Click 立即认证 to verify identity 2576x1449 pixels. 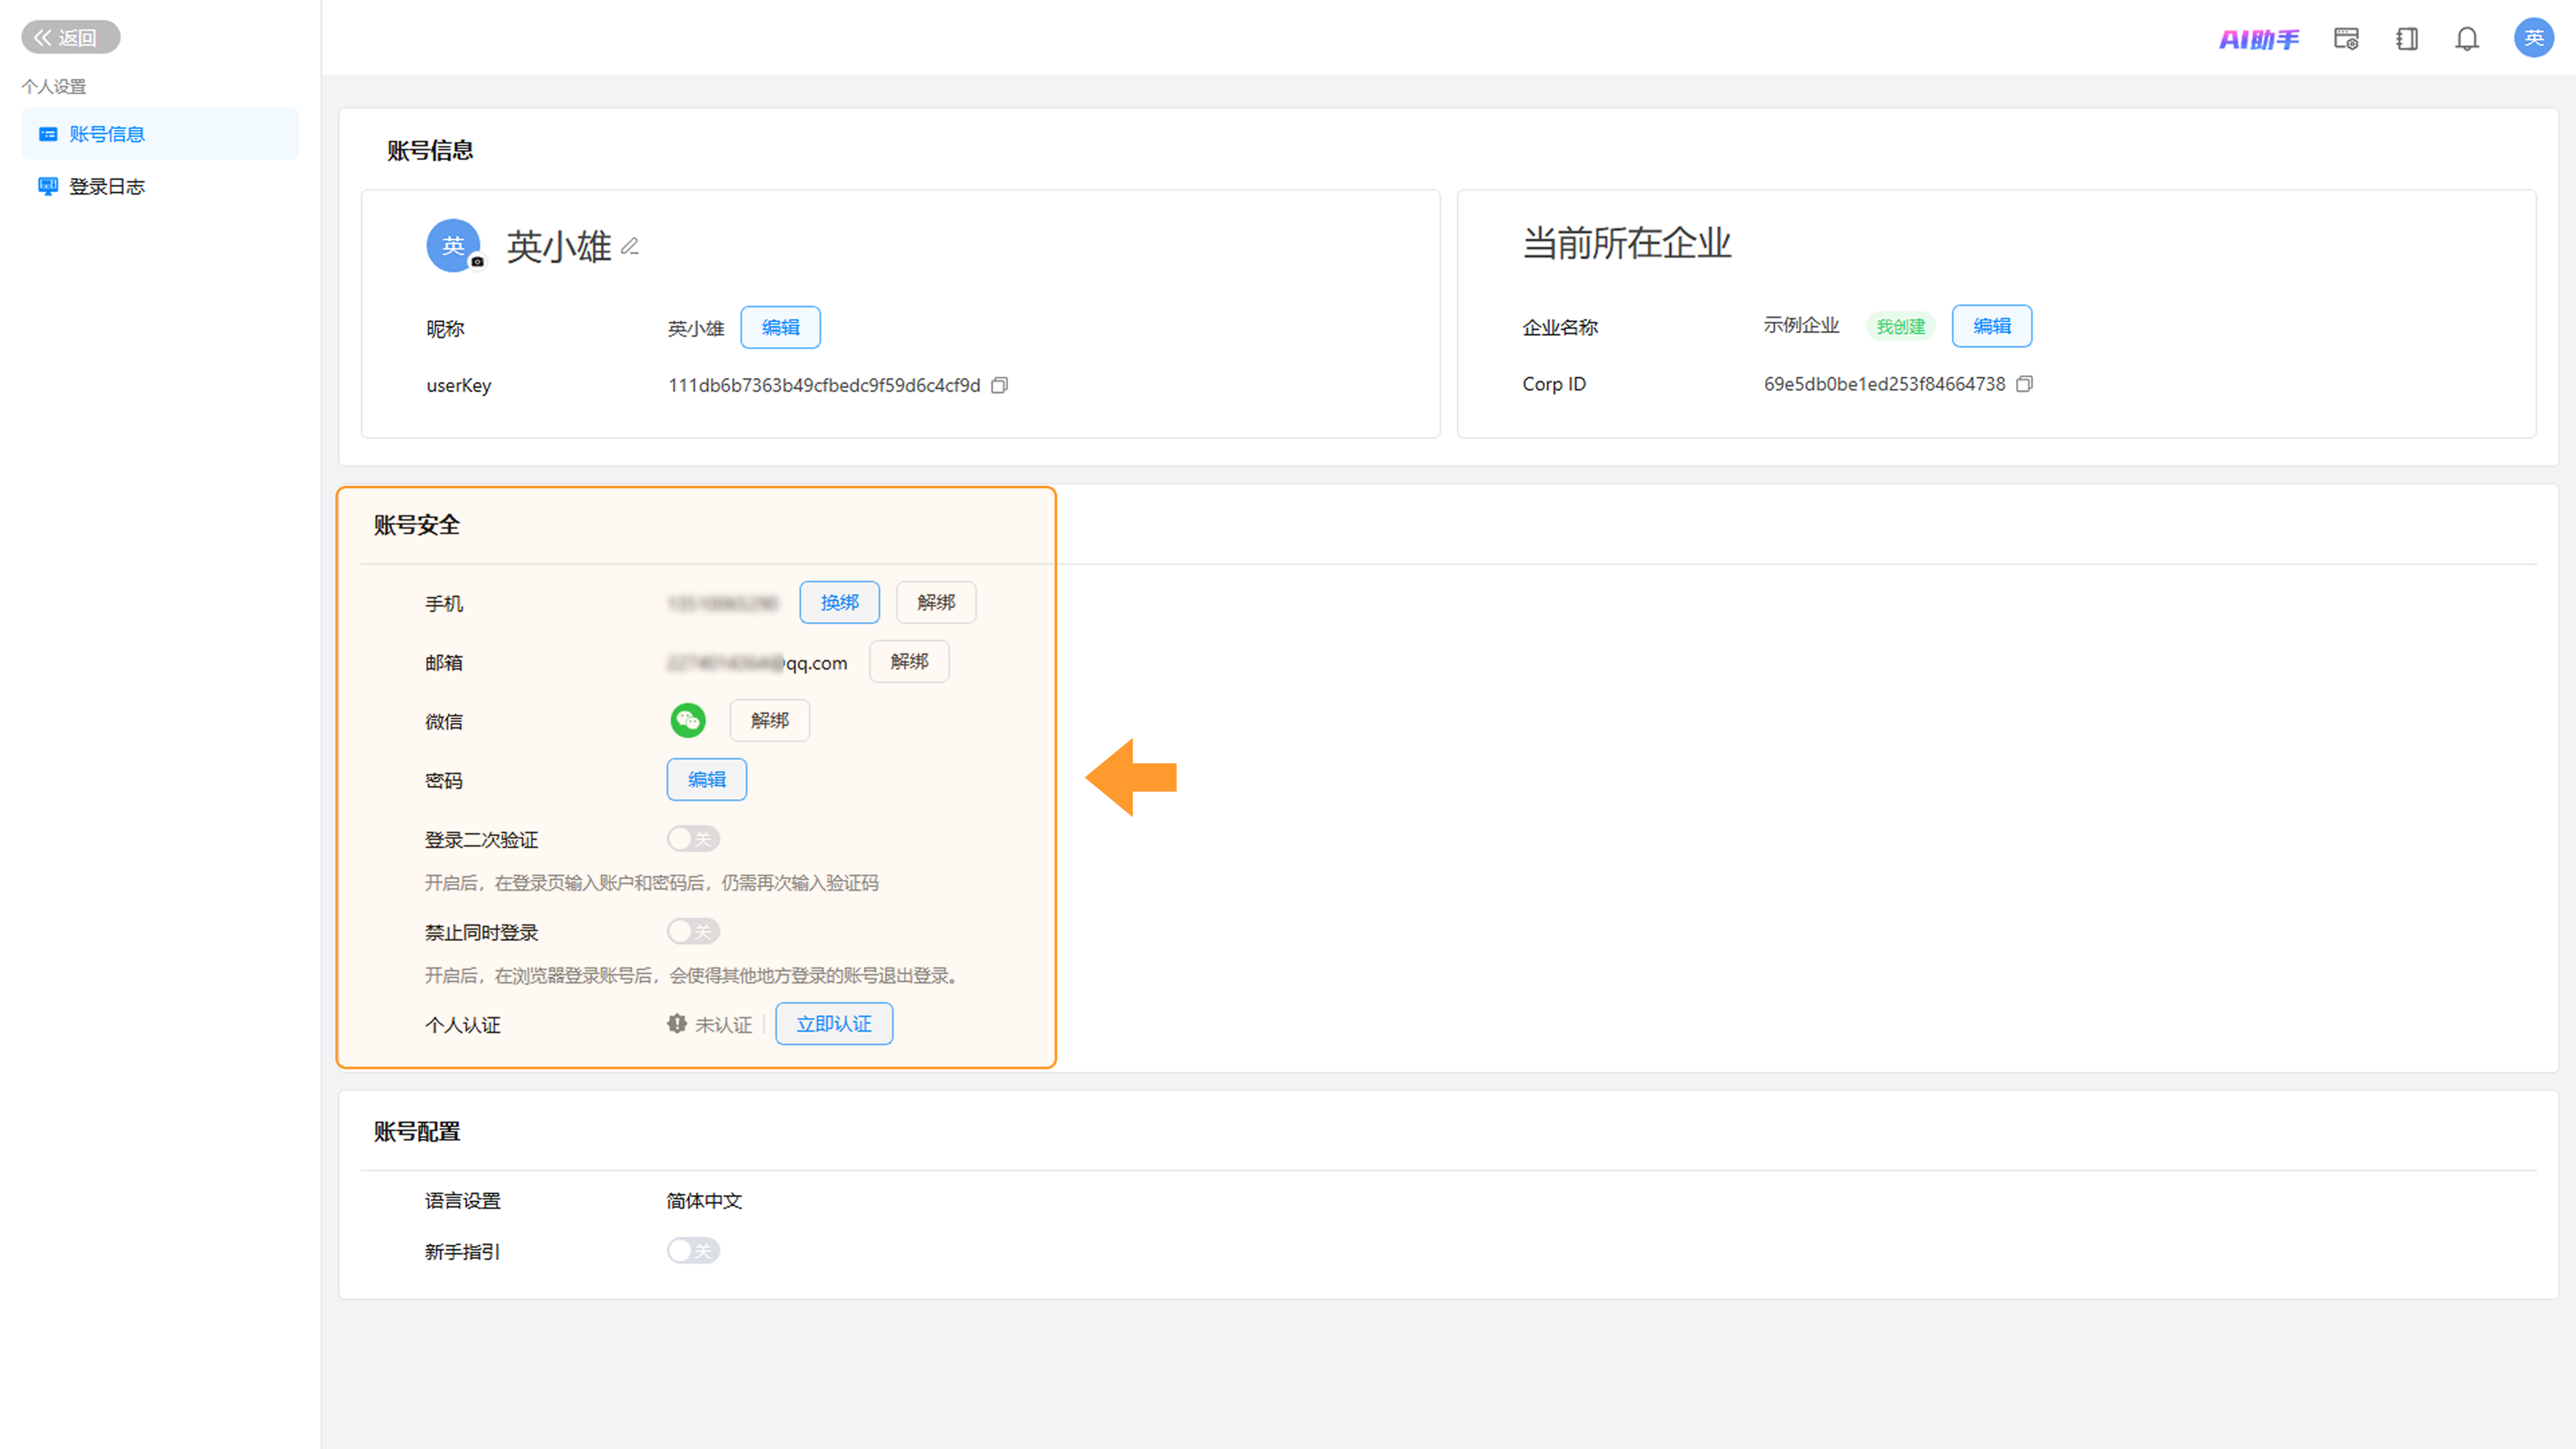[834, 1024]
